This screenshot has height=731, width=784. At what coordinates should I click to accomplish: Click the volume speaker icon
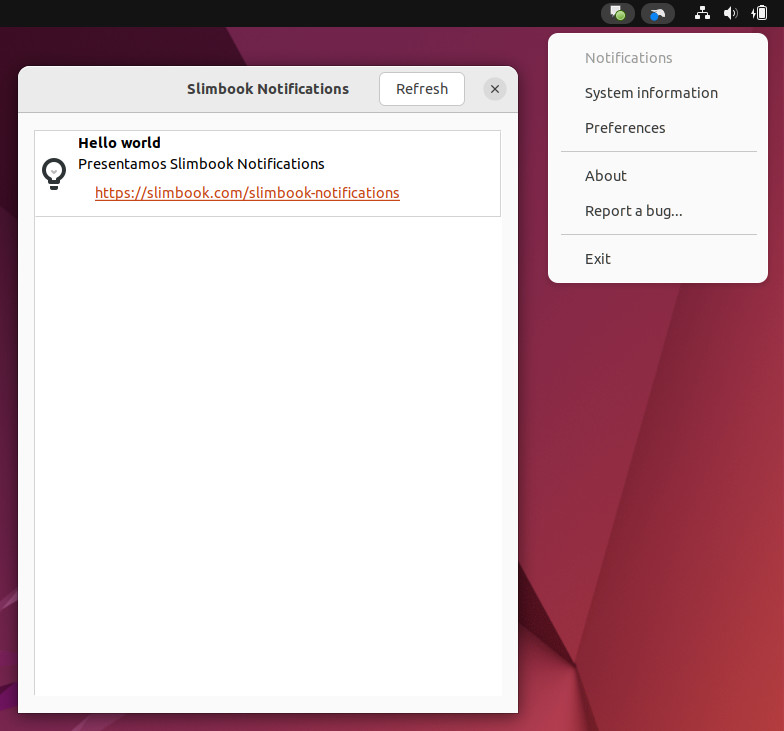click(730, 14)
